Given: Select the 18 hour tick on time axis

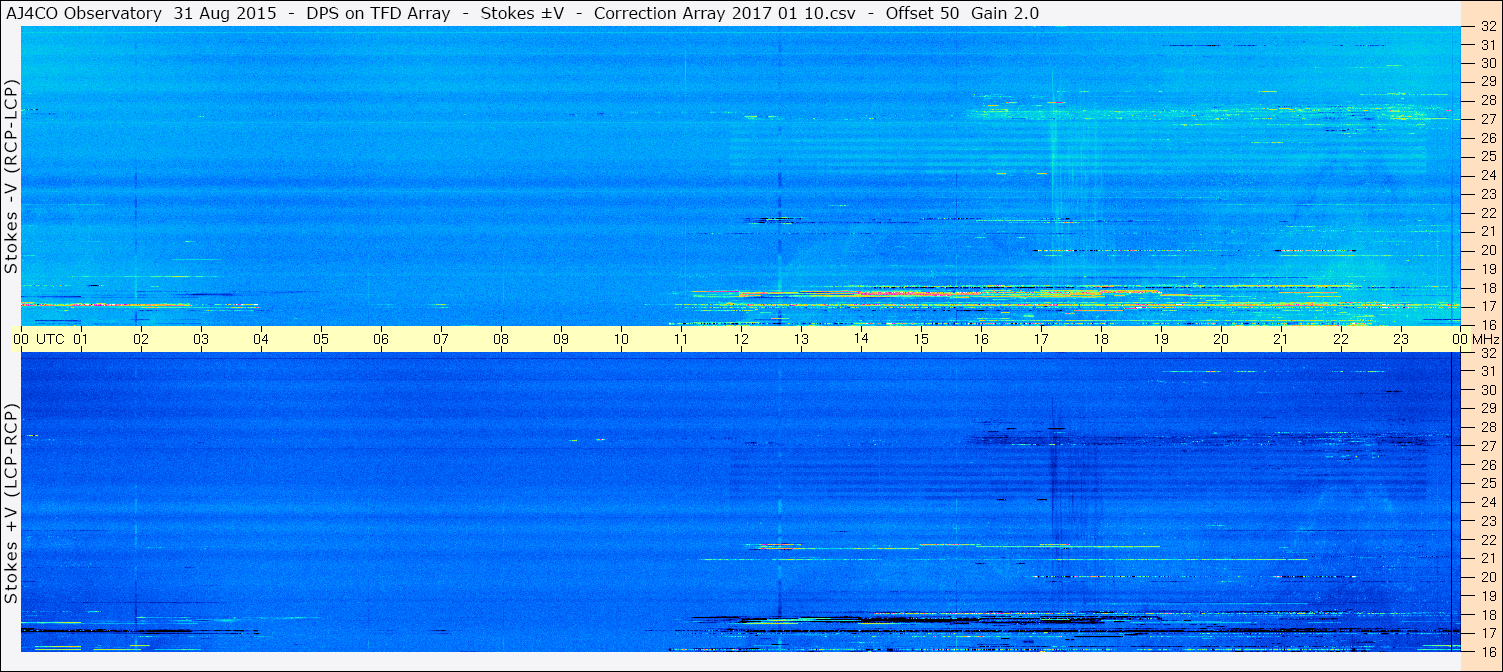Looking at the screenshot, I should coord(1101,339).
